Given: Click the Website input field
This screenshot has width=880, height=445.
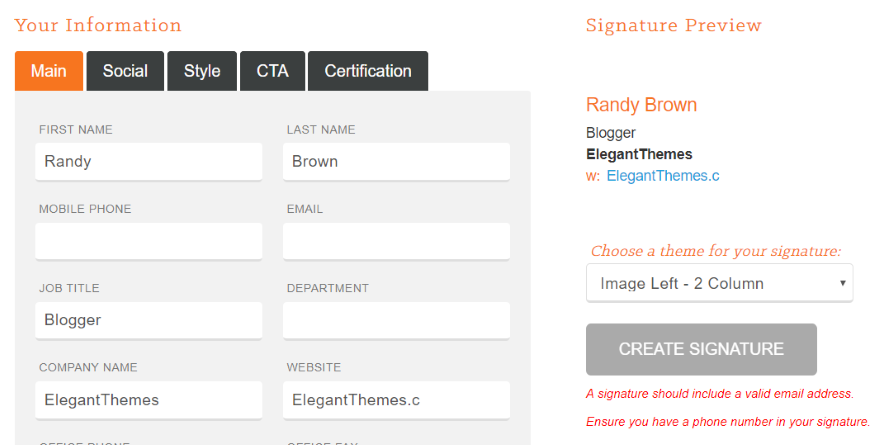Looking at the screenshot, I should pyautogui.click(x=396, y=400).
